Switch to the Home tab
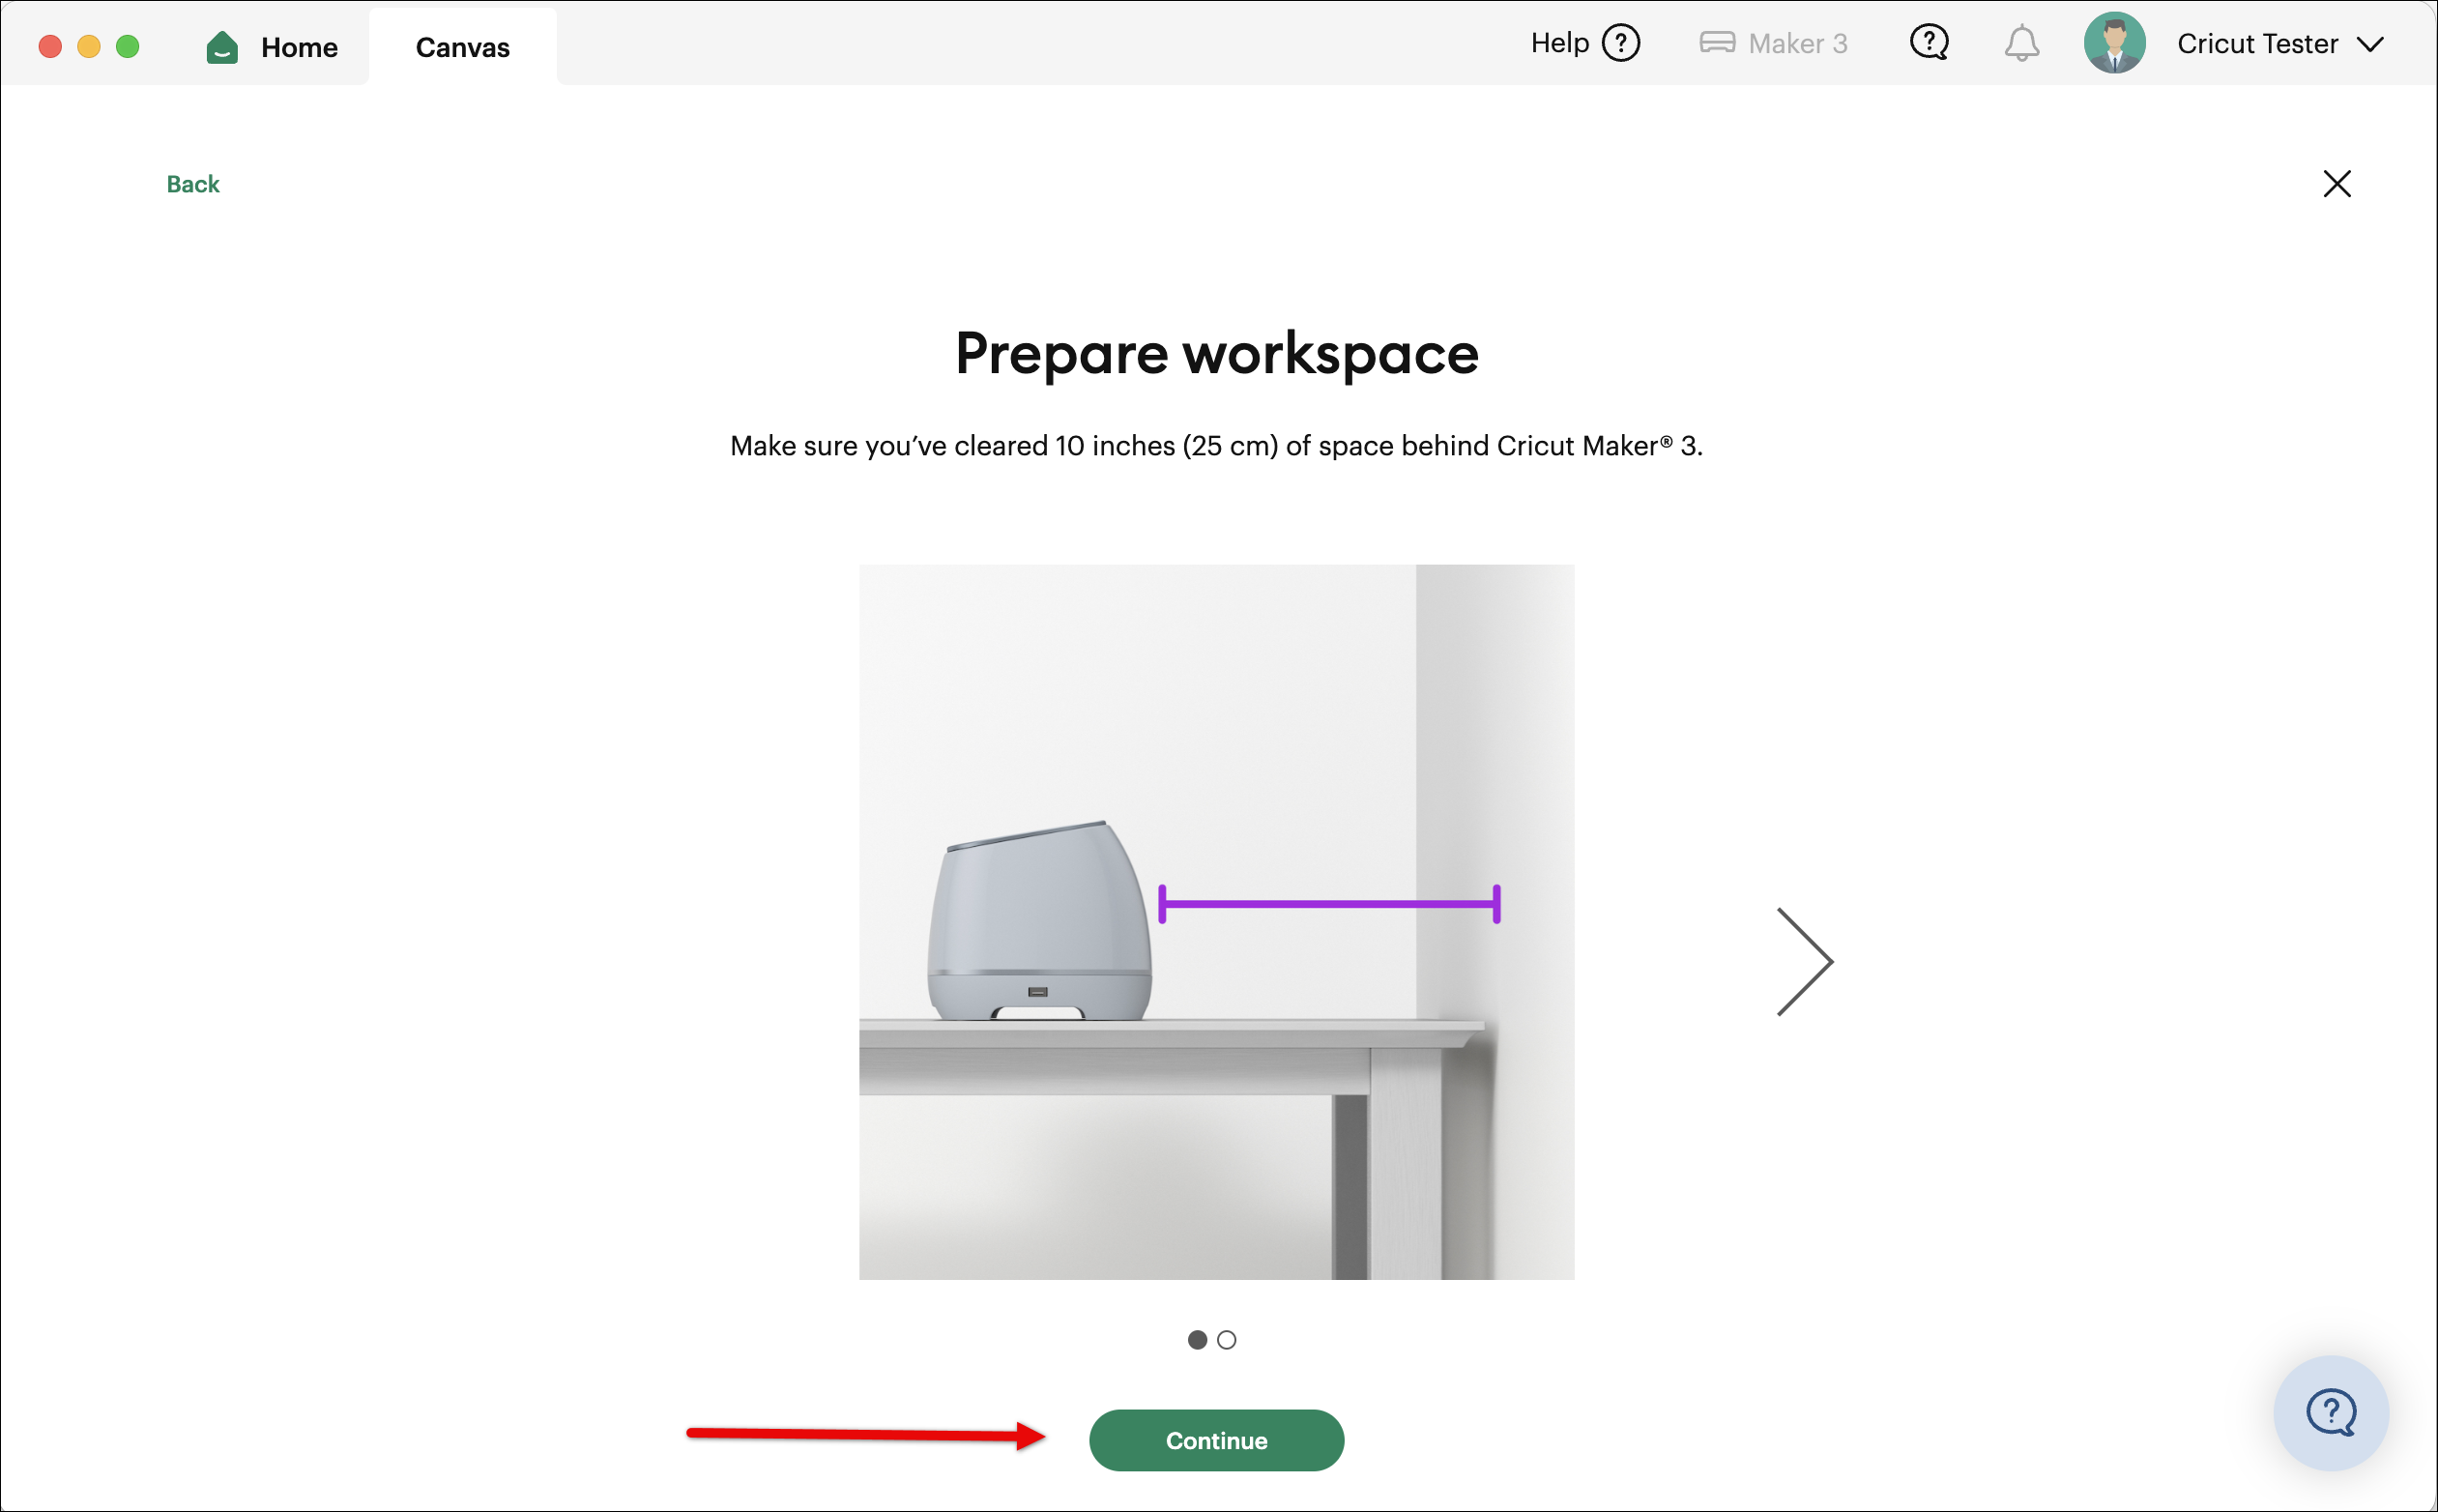Screen dimensions: 2438x1512 (x=298, y=46)
